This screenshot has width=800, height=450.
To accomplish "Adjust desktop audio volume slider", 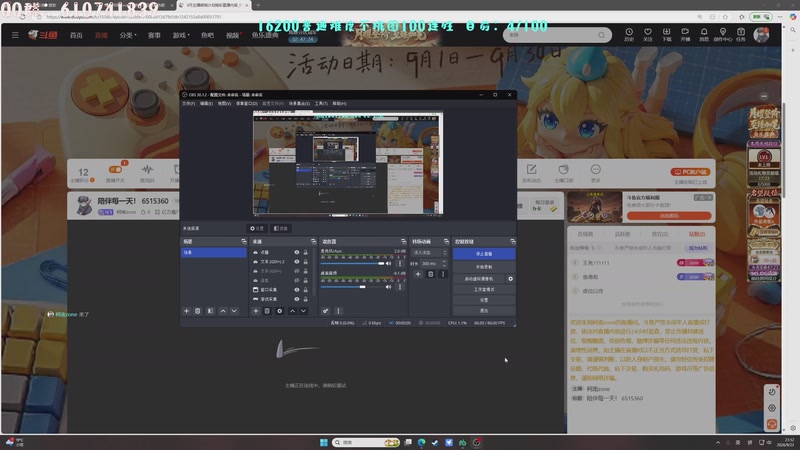I will click(352, 287).
